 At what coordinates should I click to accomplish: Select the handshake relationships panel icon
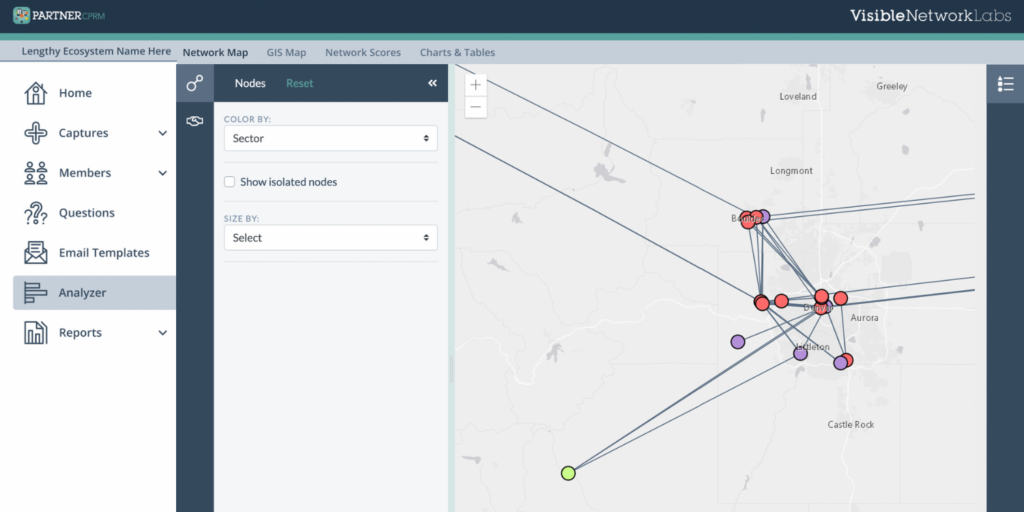pyautogui.click(x=195, y=121)
